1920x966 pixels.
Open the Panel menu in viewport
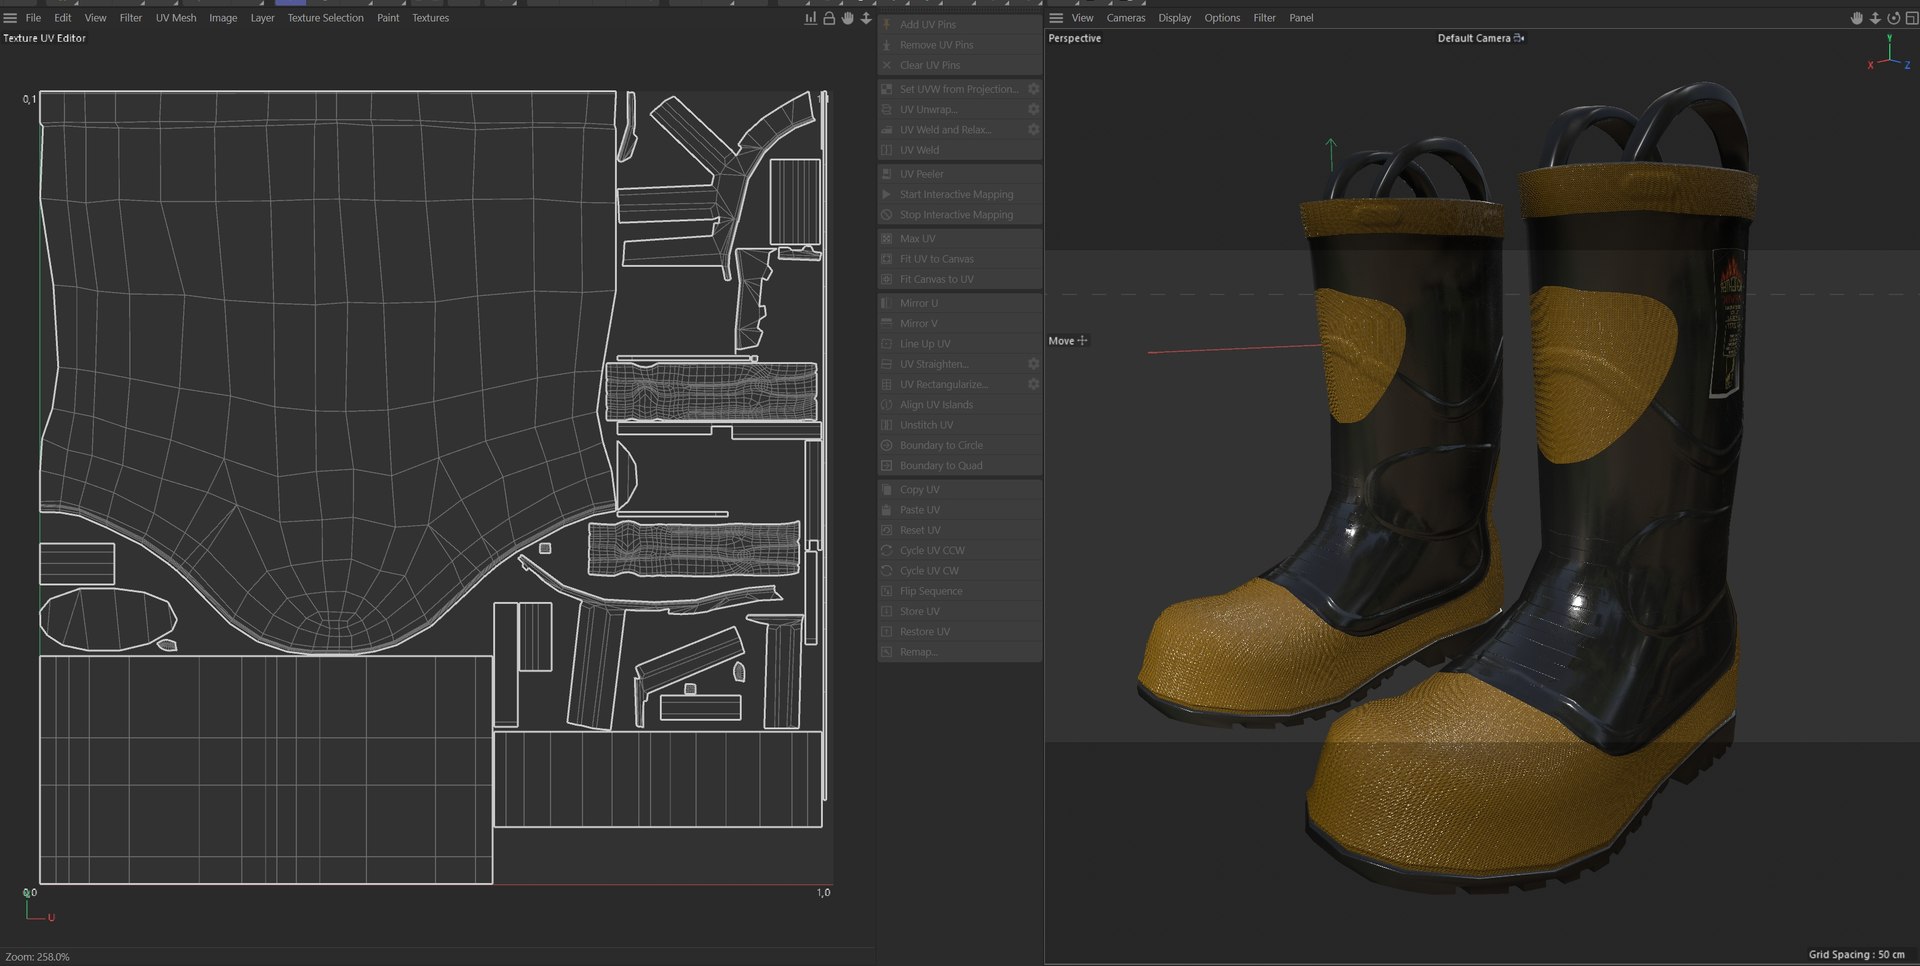click(1301, 18)
